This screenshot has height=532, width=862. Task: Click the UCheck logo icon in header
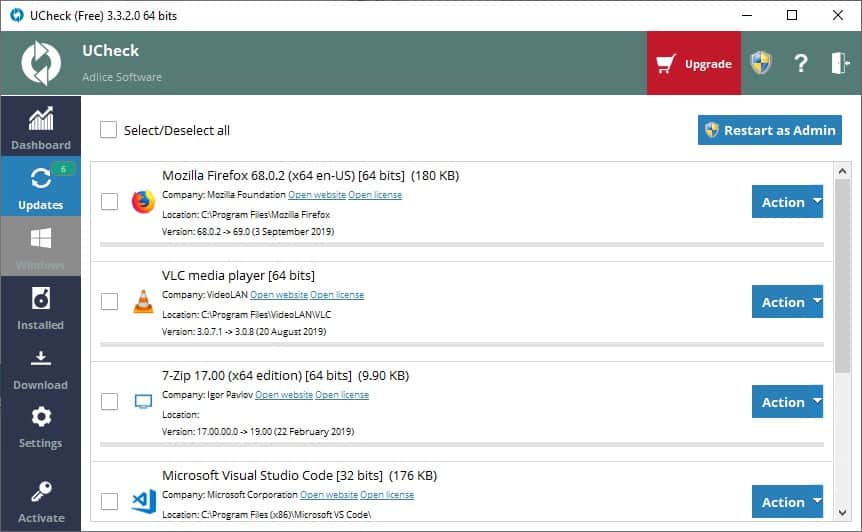click(41, 63)
